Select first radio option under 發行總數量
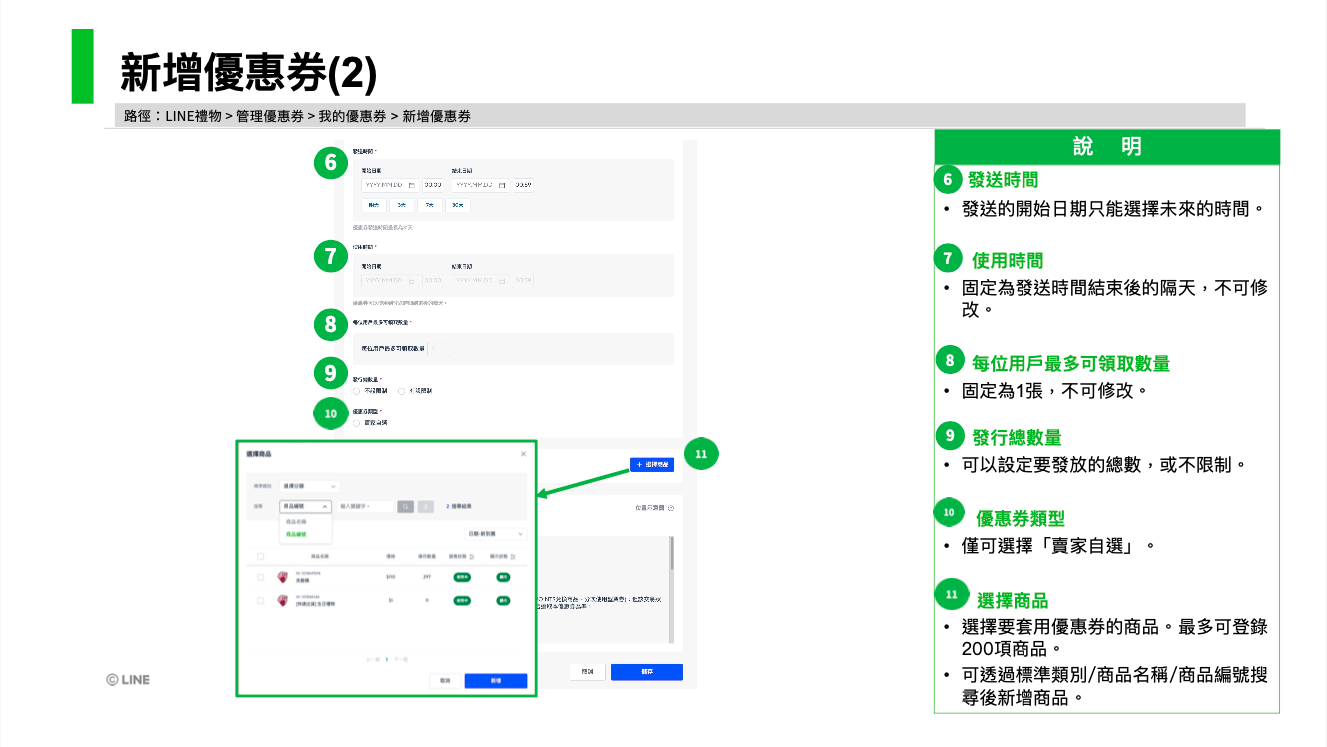Image resolution: width=1327 pixels, height=747 pixels. pos(356,391)
